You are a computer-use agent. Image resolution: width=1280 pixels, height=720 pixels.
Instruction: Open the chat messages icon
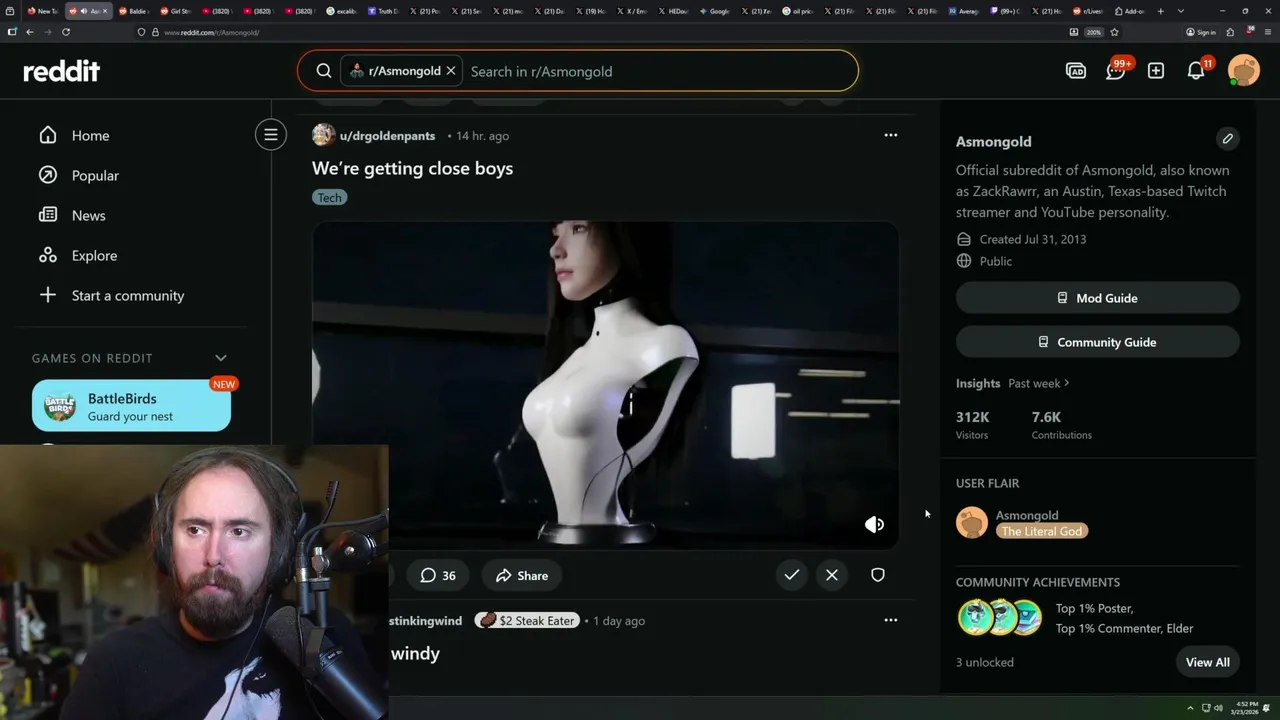[x=1116, y=71]
